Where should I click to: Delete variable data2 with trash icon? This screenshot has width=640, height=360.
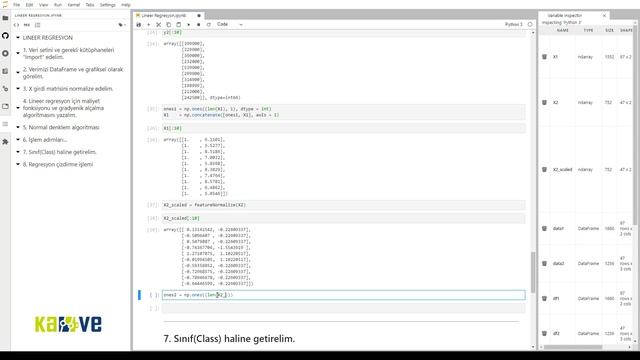[x=544, y=264]
